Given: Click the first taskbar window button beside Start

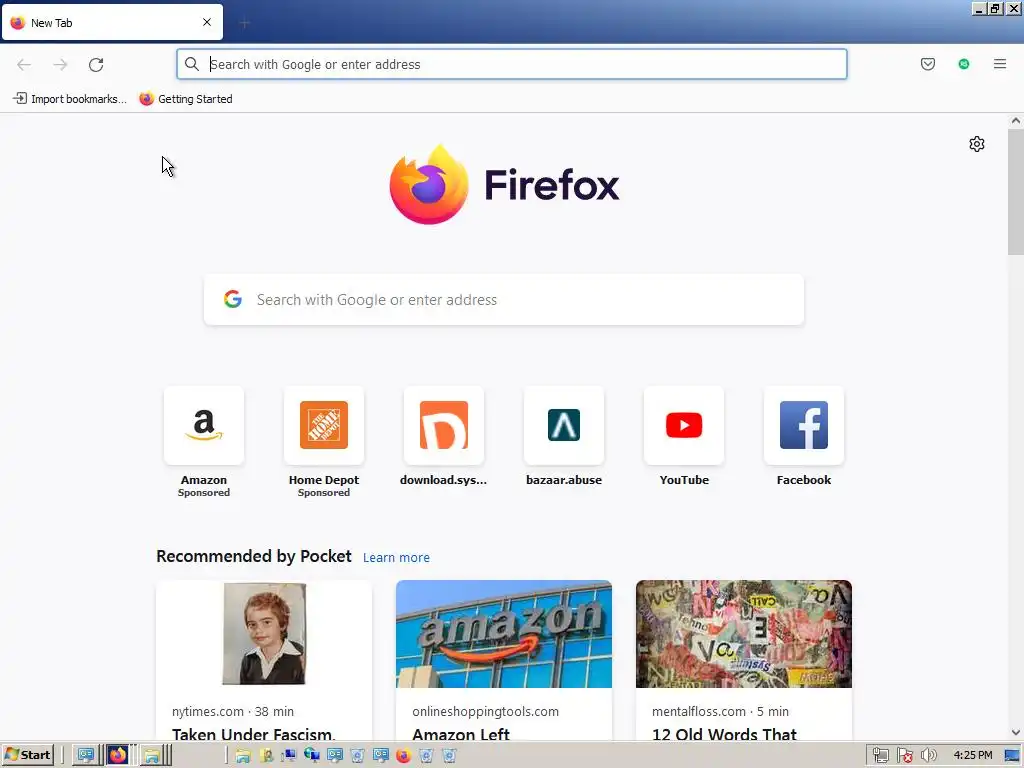Looking at the screenshot, I should pyautogui.click(x=86, y=755).
